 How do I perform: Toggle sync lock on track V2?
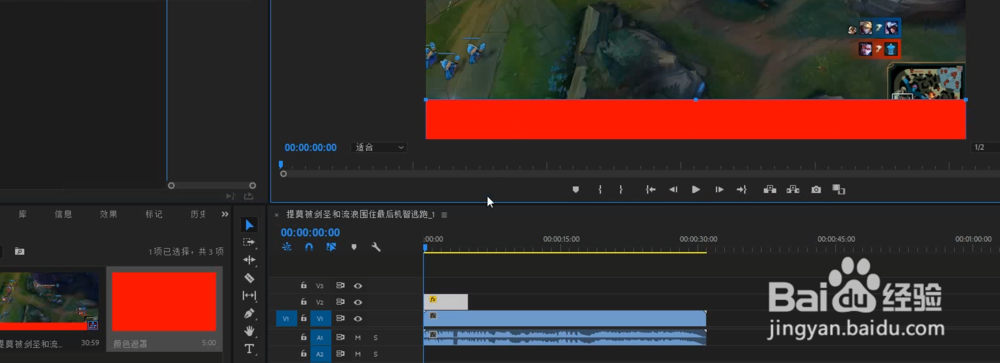pyautogui.click(x=341, y=302)
